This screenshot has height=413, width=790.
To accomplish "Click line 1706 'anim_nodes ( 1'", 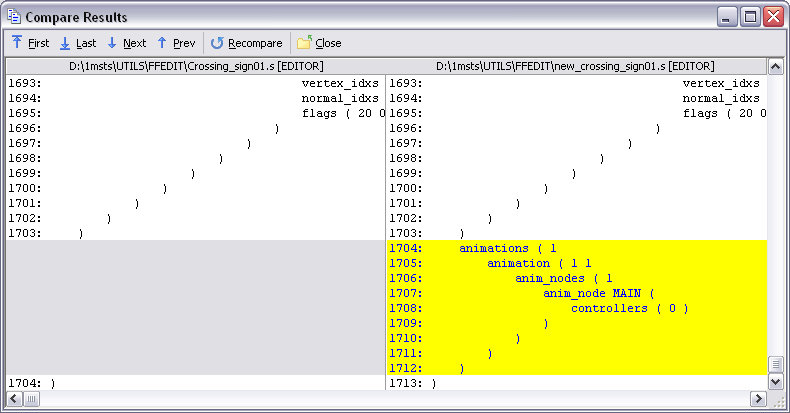I will 577,278.
